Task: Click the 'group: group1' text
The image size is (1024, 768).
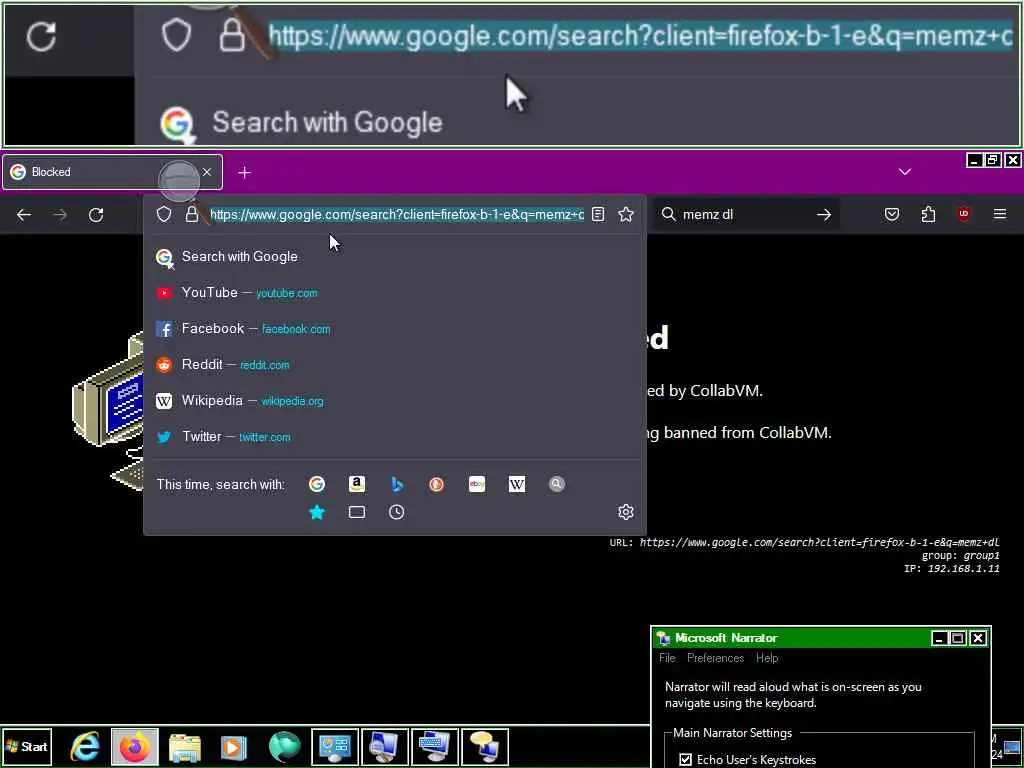Action: click(x=960, y=556)
